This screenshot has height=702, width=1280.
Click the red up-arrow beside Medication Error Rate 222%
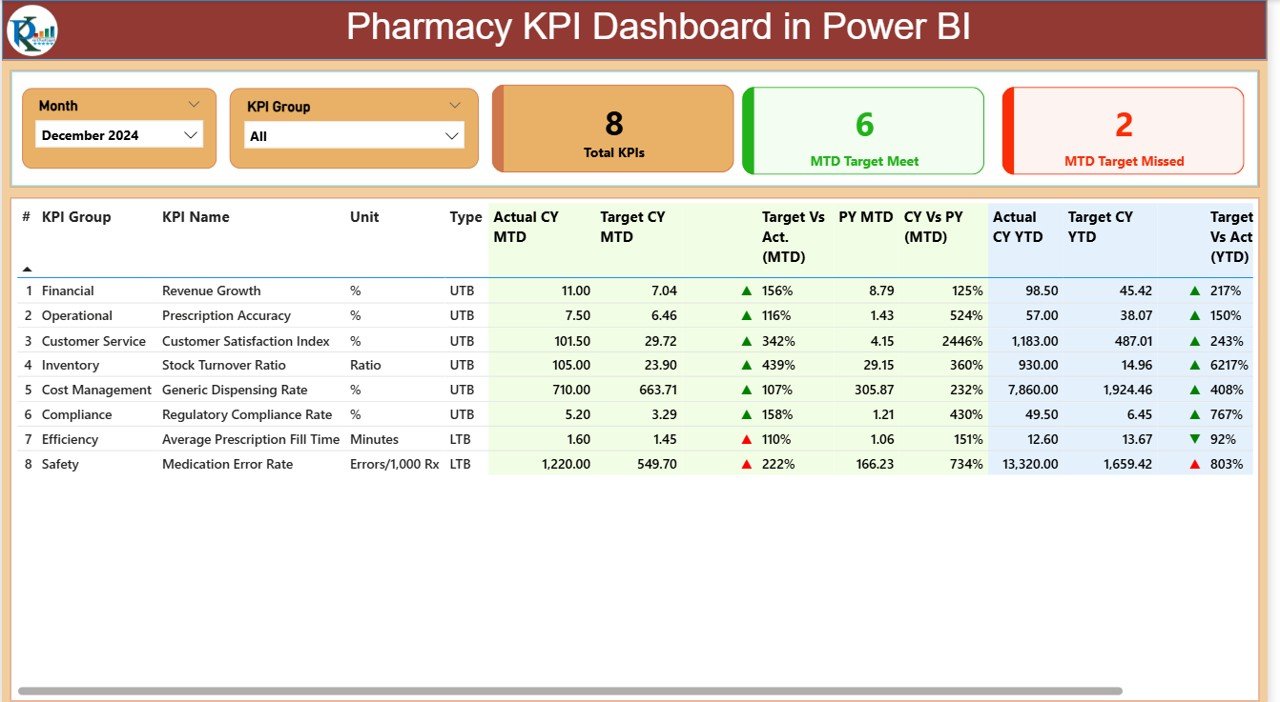pyautogui.click(x=746, y=464)
